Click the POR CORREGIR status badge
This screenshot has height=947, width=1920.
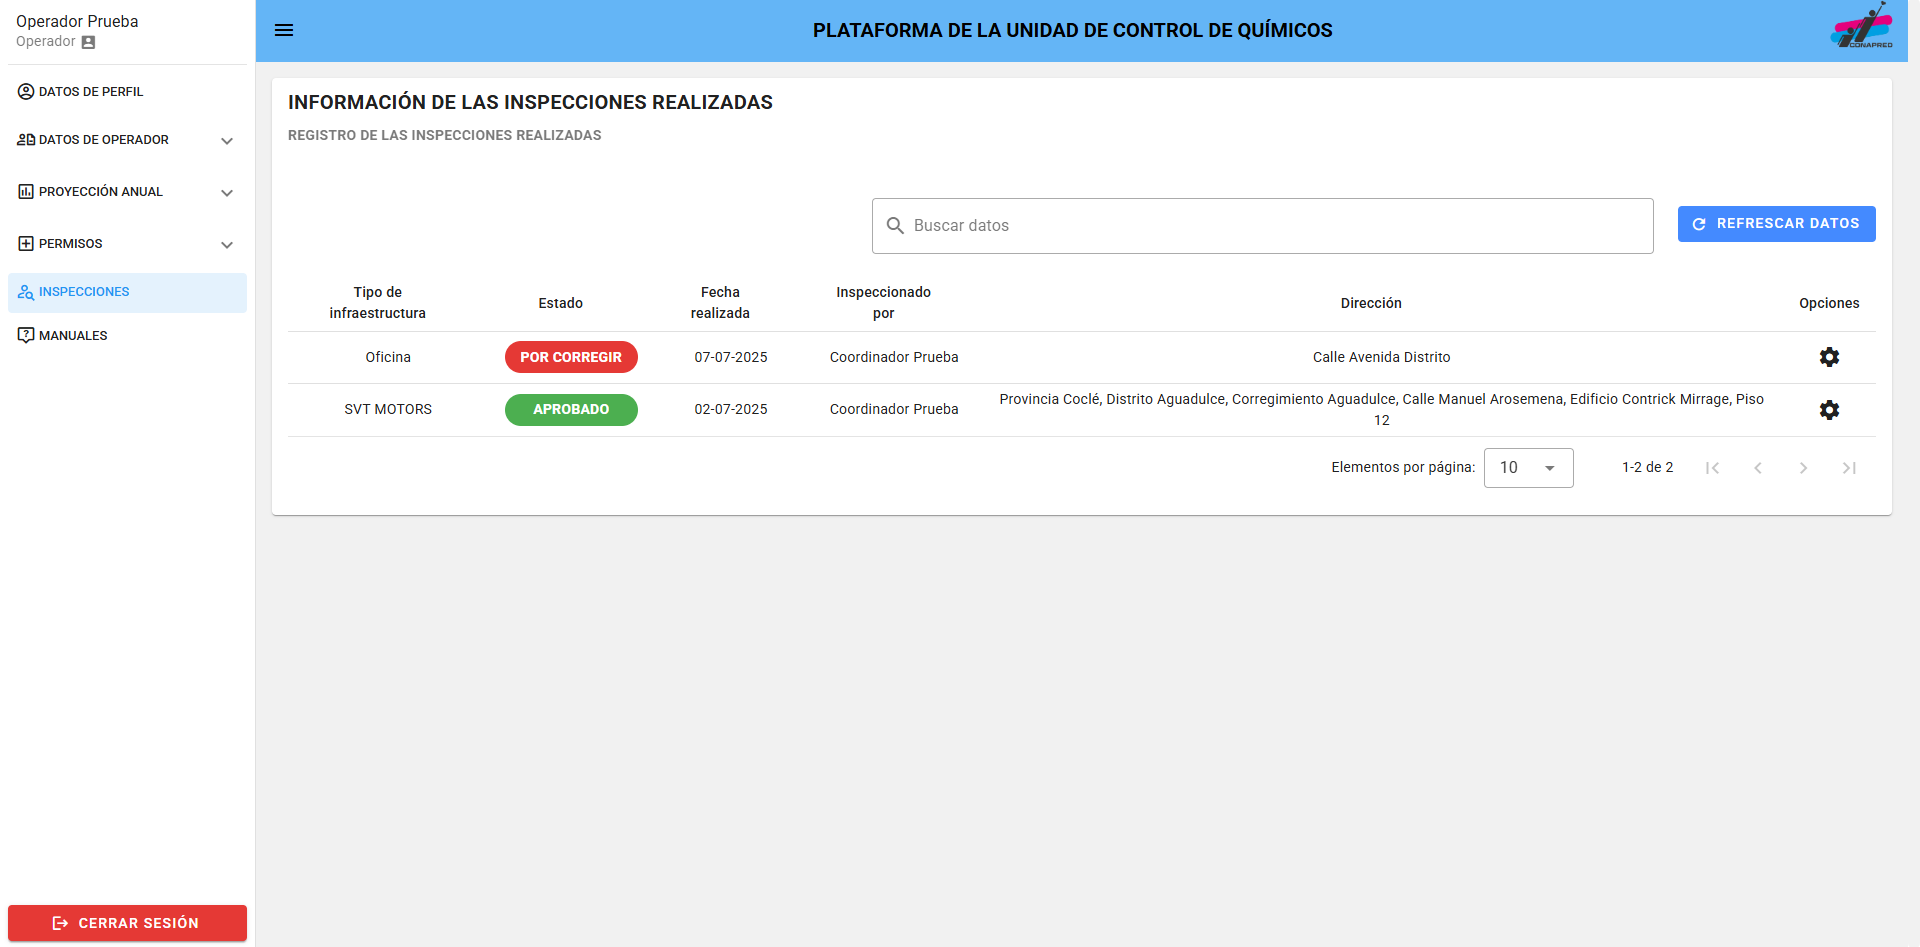[571, 357]
